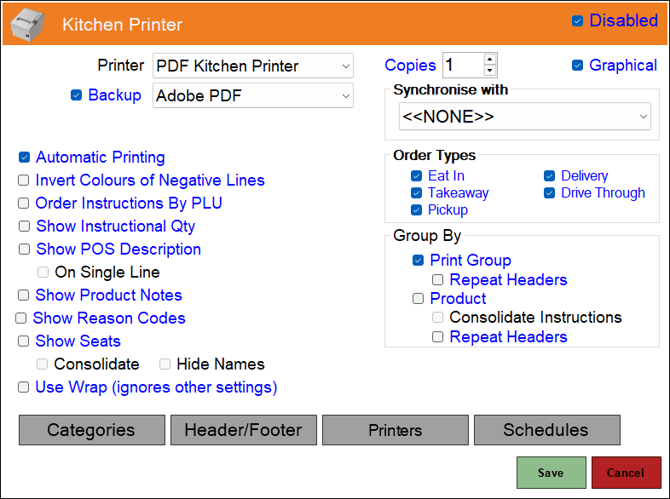Uncheck the Drive Through order type
Viewport: 670px width, 499px height.
click(549, 193)
